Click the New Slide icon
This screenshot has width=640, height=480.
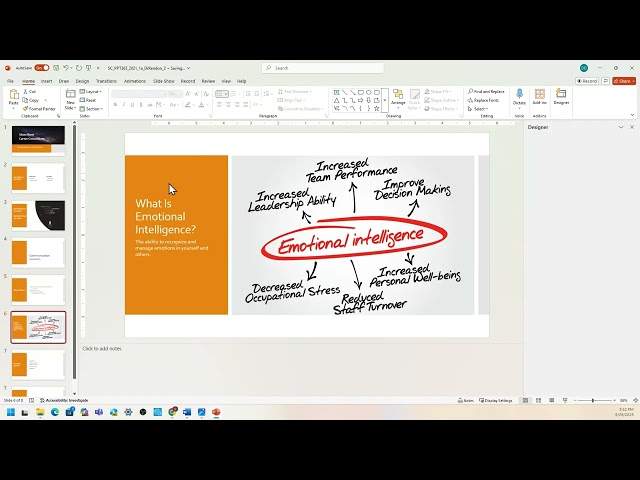71,95
